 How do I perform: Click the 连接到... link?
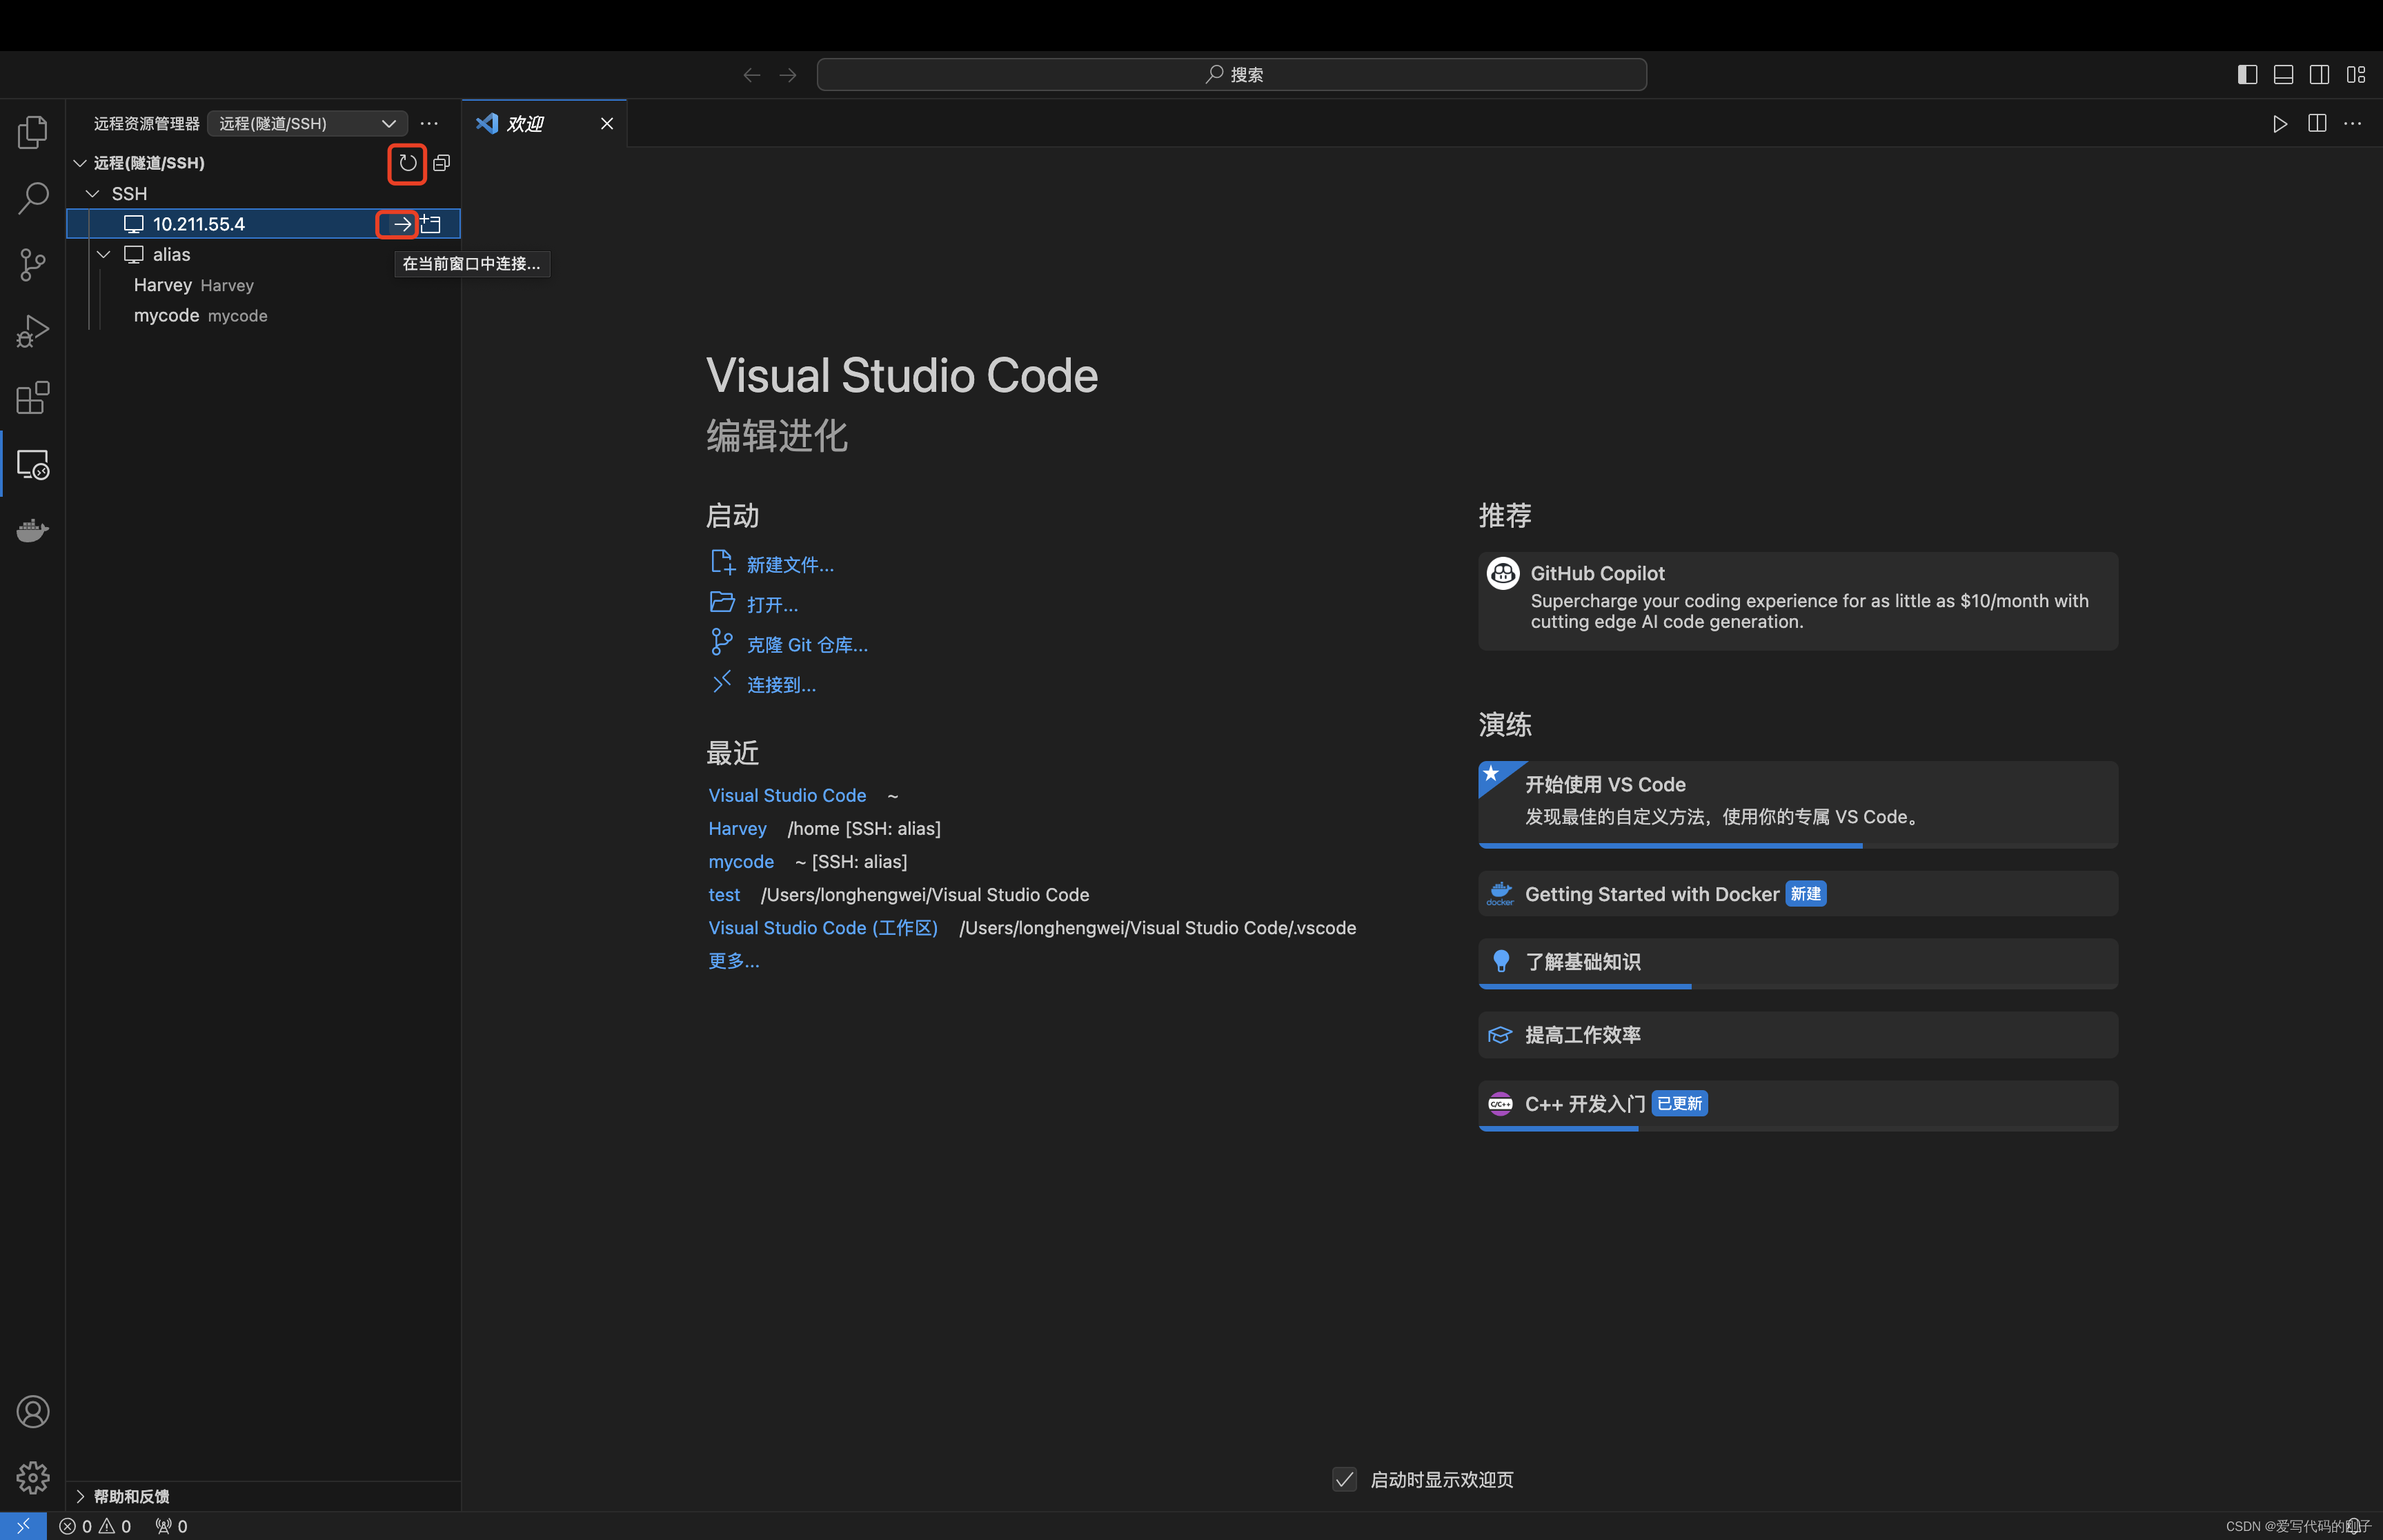[781, 685]
